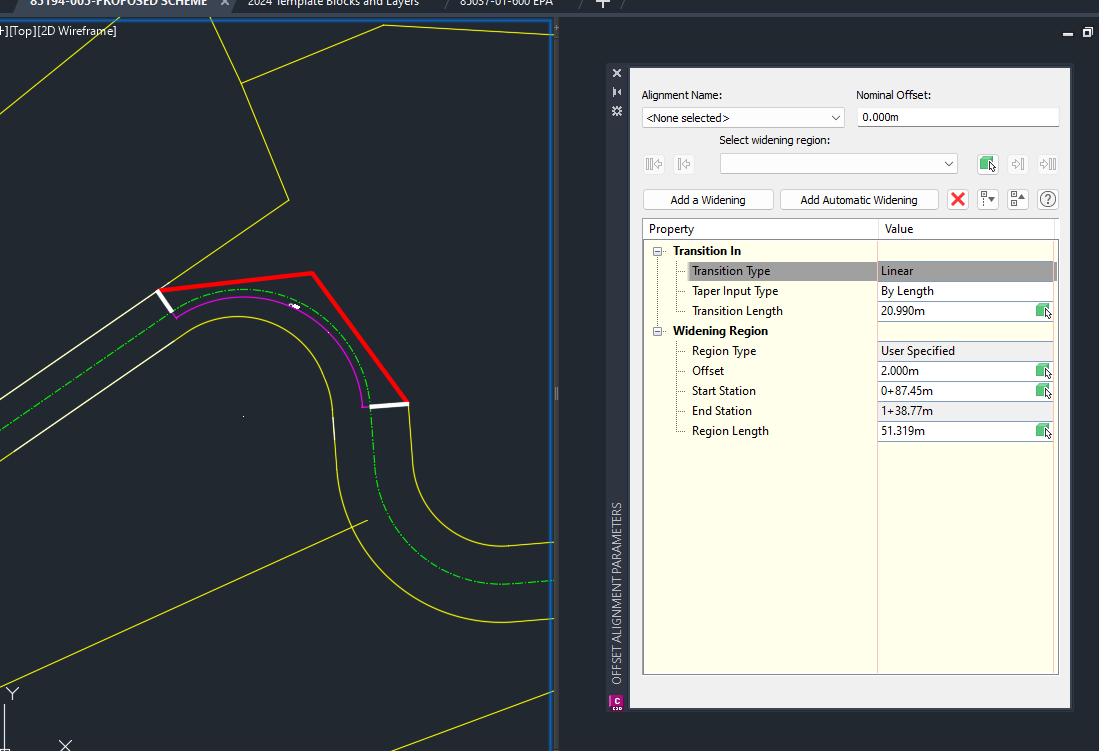Jump to next widening region with arrow icon

tap(1018, 163)
